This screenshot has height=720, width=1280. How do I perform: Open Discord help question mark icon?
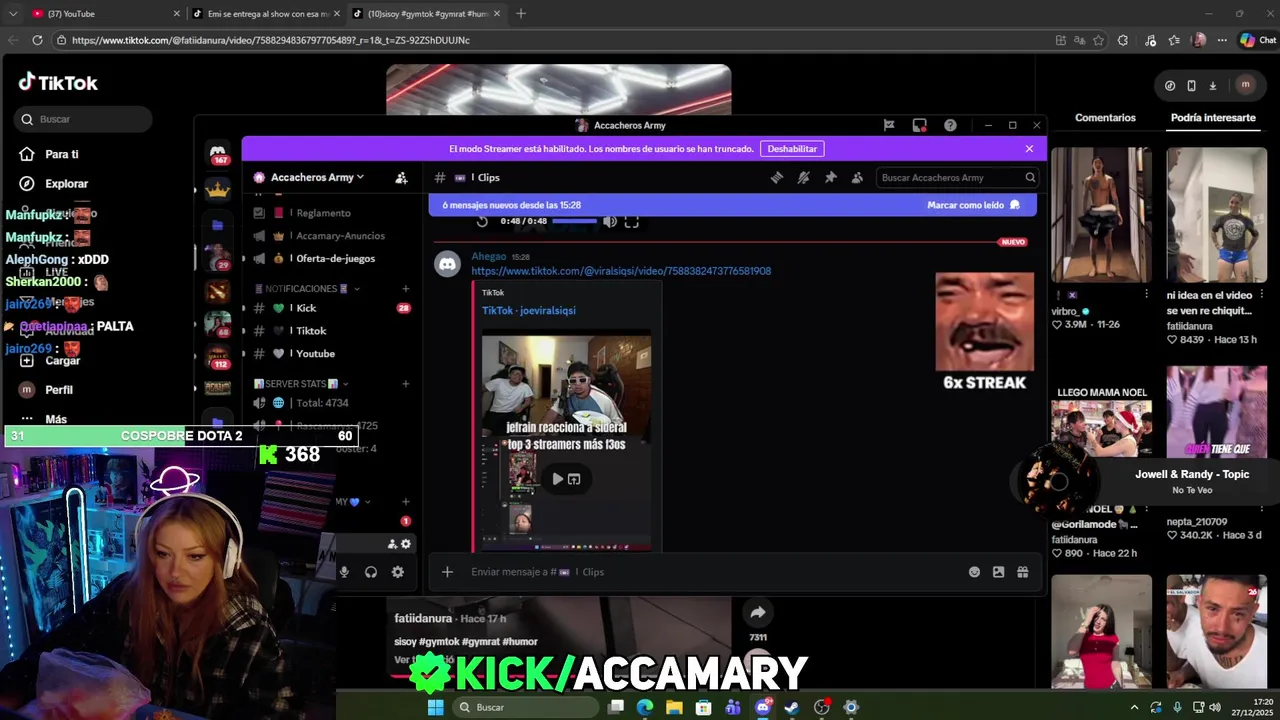click(950, 125)
